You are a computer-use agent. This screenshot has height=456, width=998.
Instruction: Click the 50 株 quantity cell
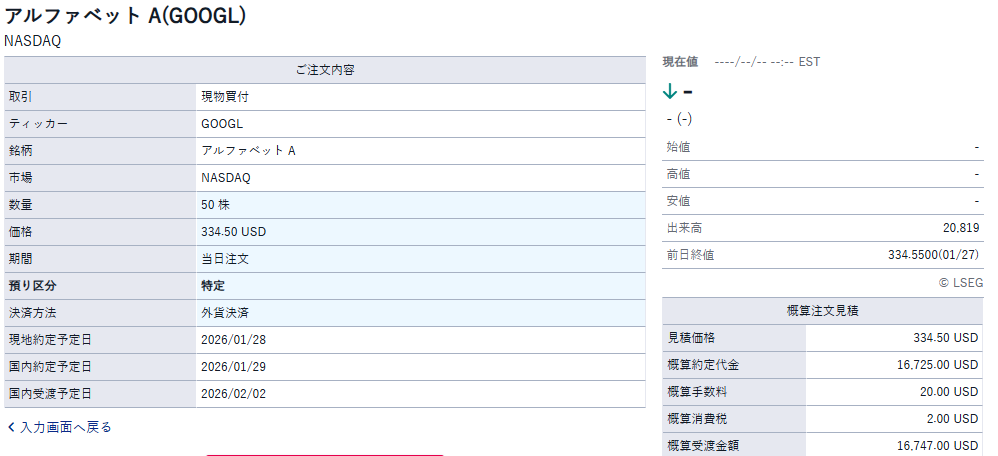tap(218, 205)
